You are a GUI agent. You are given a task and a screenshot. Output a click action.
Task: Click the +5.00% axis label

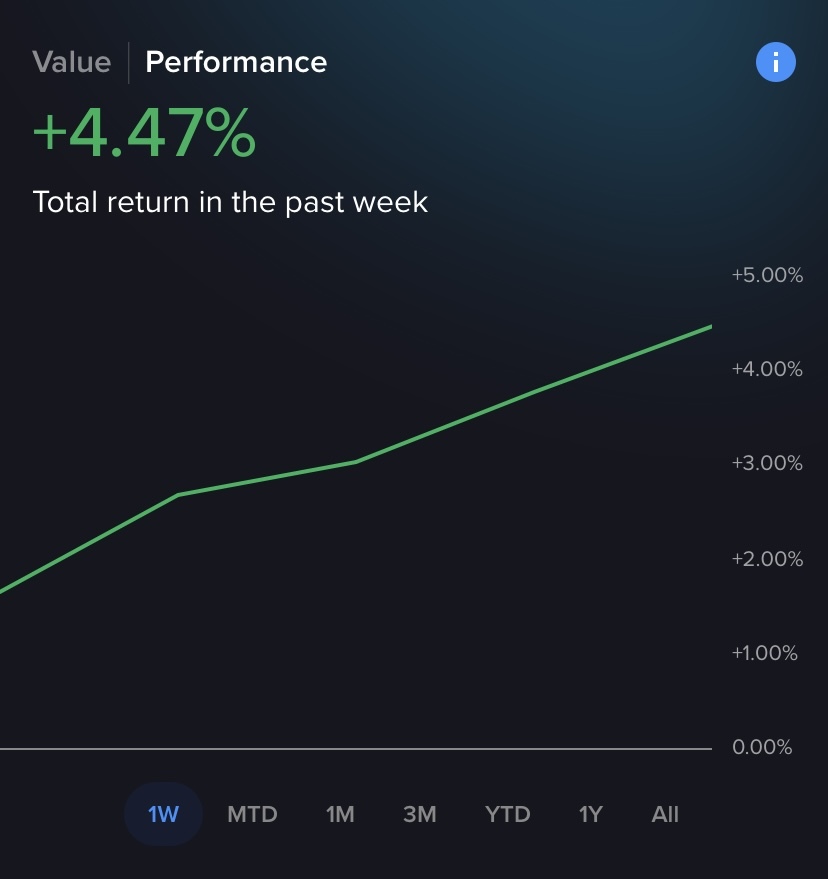coord(767,275)
